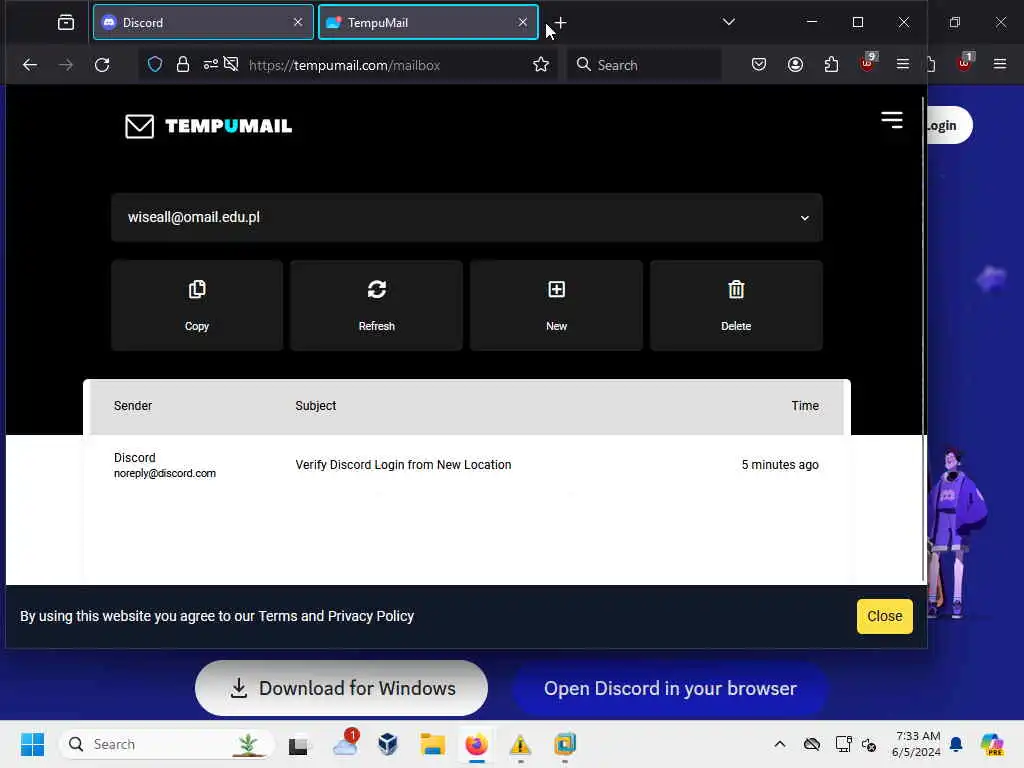The width and height of the screenshot is (1024, 768).
Task: Click the noreply@discord.com sender text
Action: (x=165, y=473)
